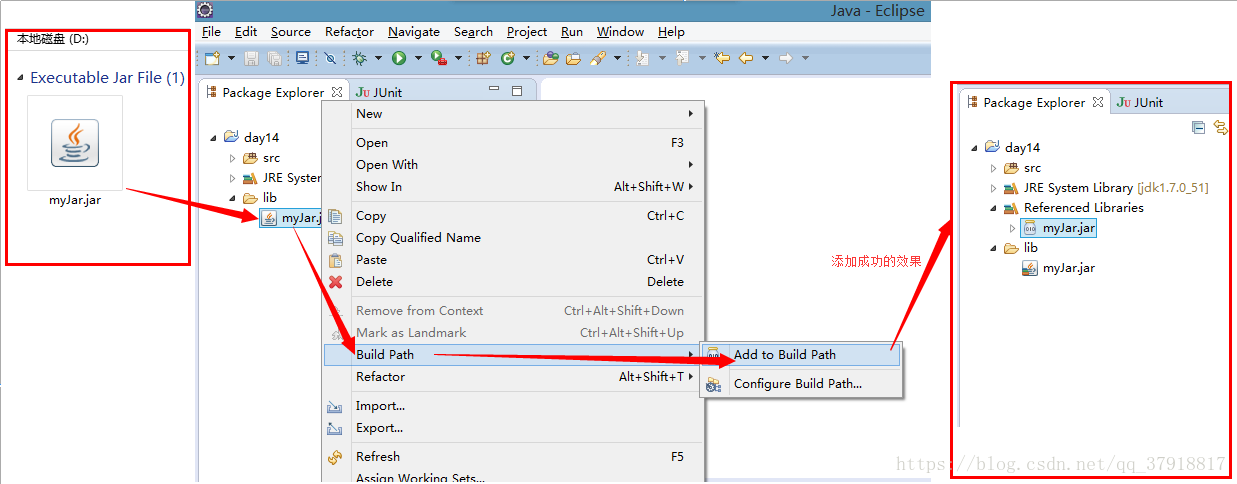Open the Refactor menu in the menu bar
Viewport: 1237px width, 484px height.
pos(349,32)
